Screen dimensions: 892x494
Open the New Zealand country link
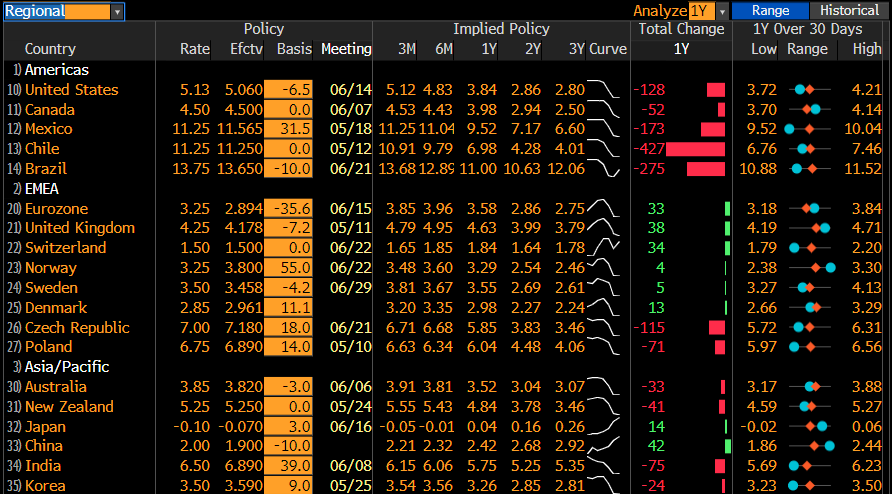(x=69, y=407)
